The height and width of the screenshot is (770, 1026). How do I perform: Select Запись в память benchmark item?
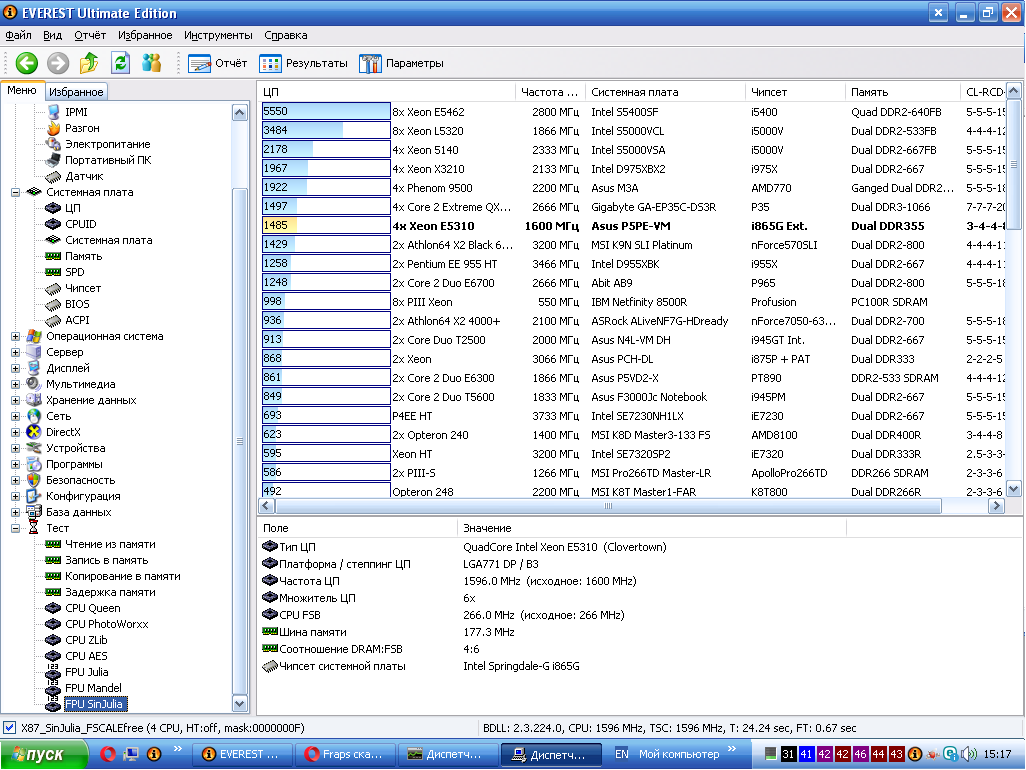106,560
